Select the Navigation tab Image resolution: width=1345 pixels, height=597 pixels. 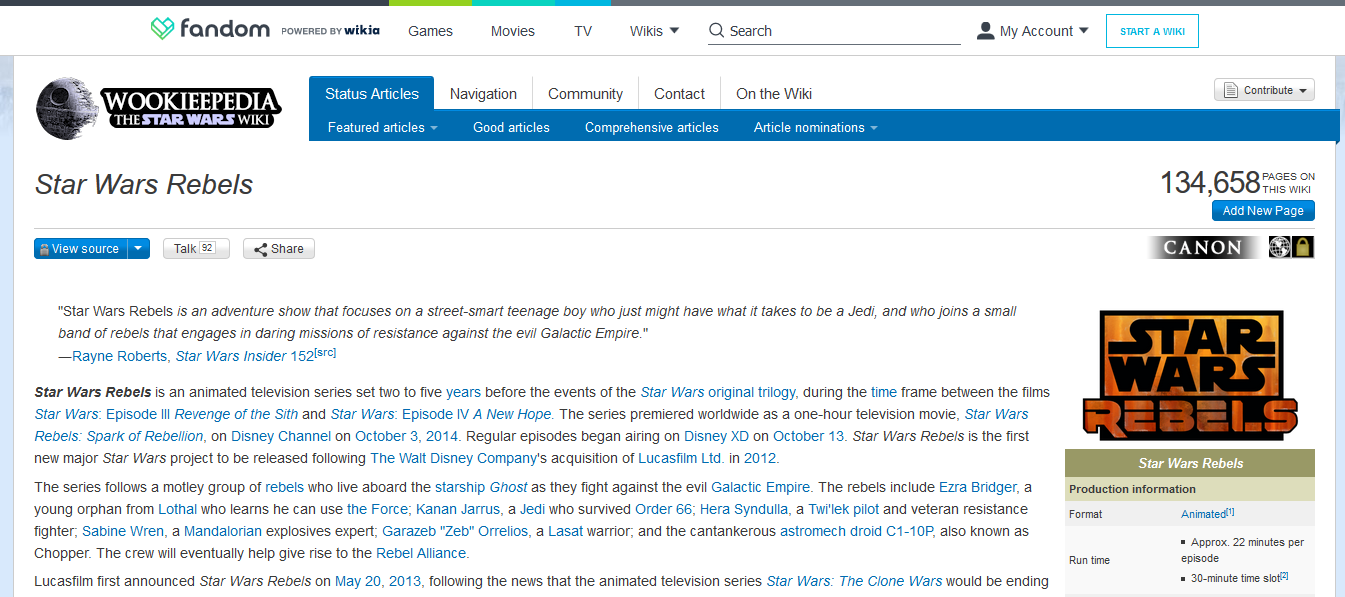[x=483, y=94]
